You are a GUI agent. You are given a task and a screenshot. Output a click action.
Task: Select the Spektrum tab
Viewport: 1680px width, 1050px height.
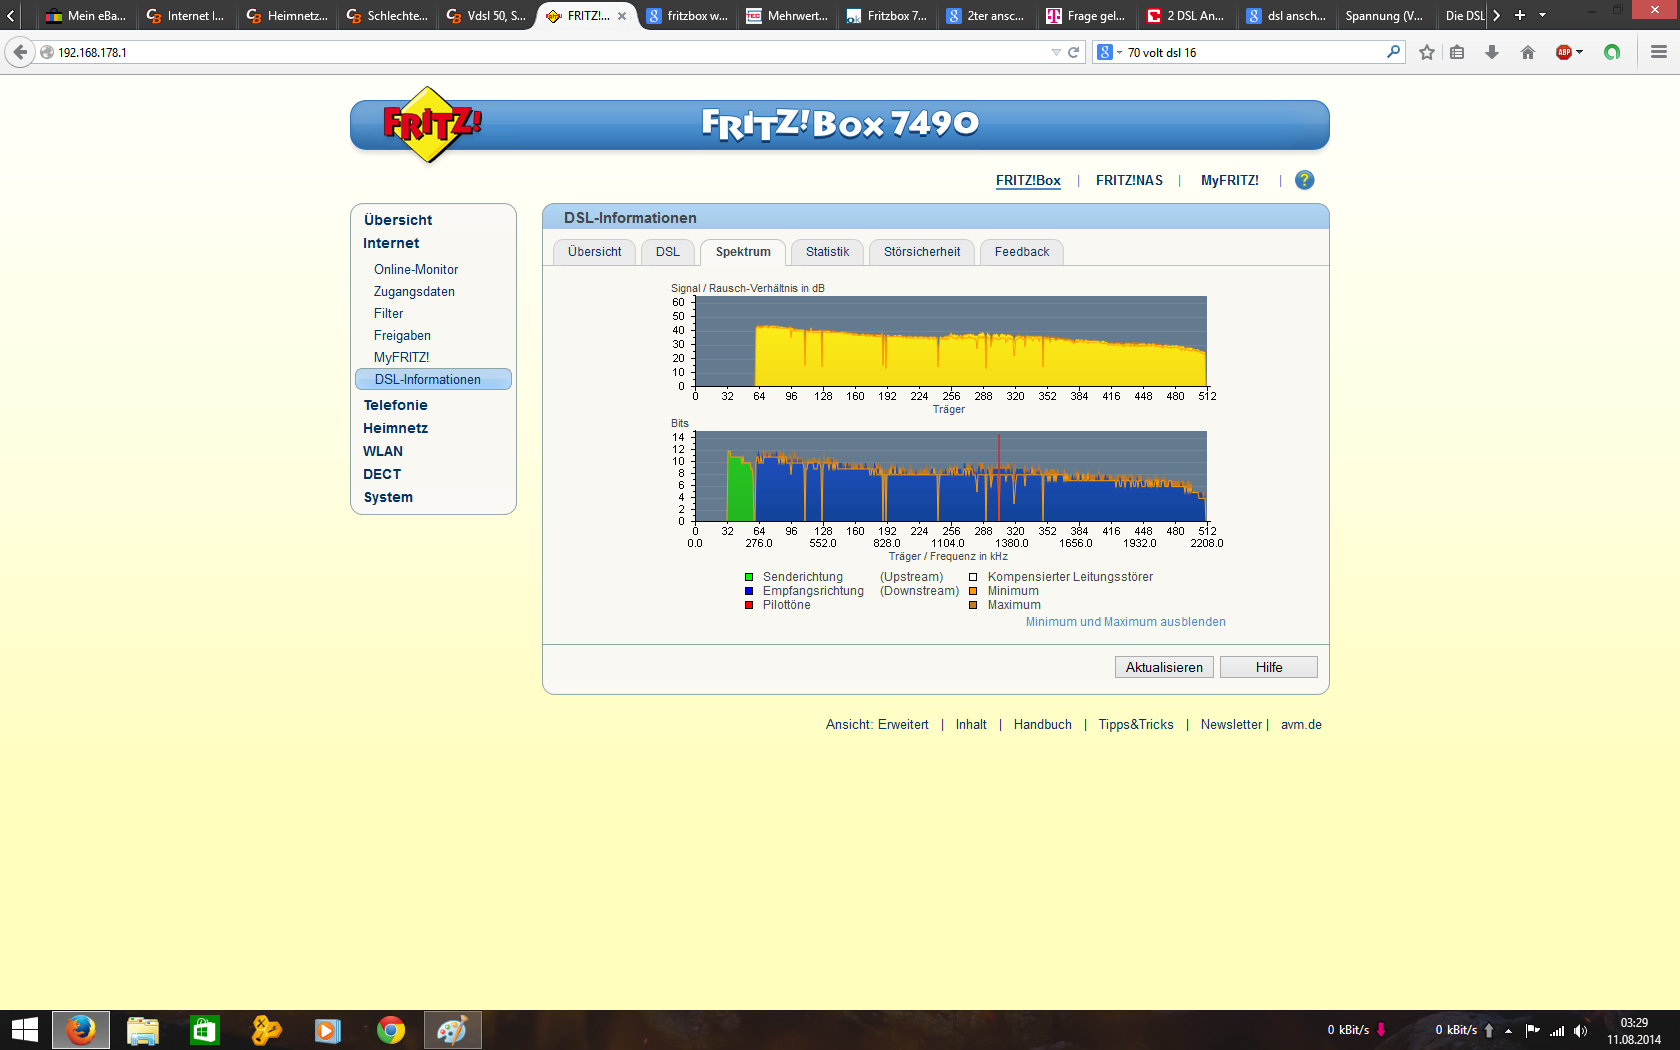(743, 252)
